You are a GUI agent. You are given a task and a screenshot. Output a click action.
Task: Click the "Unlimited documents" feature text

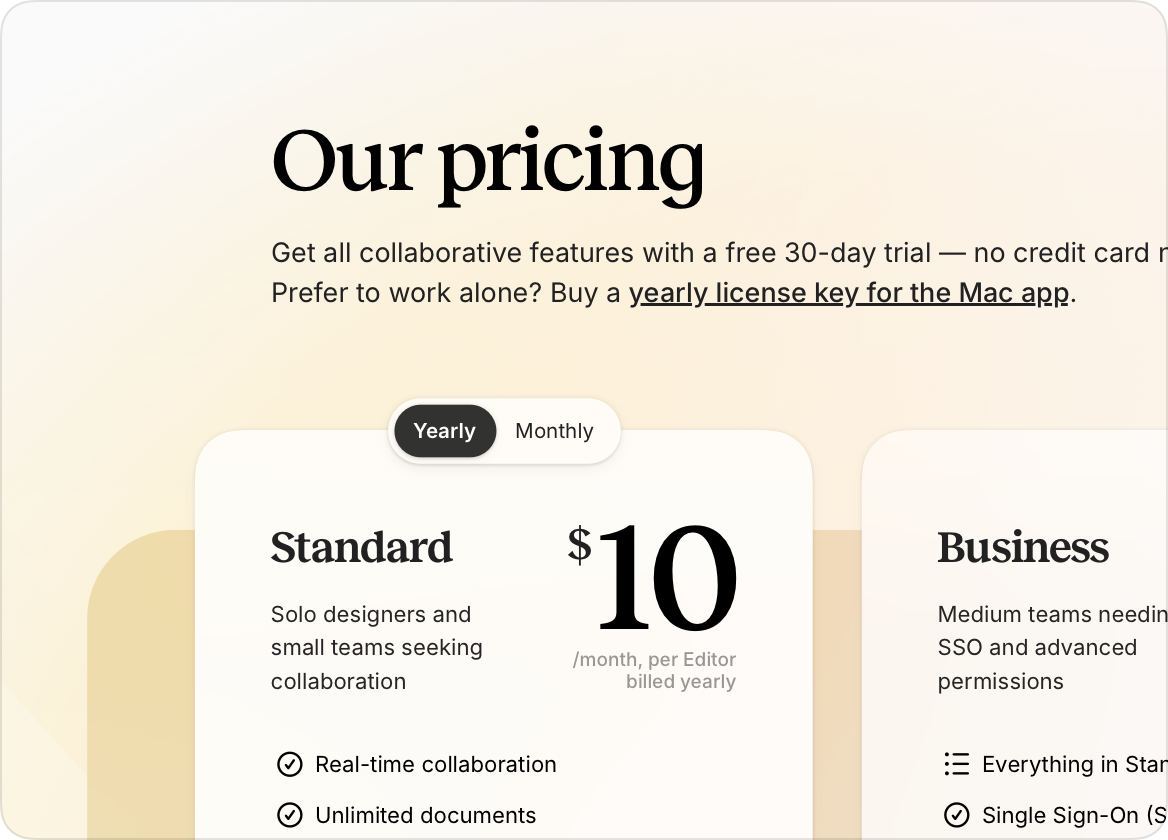click(x=425, y=815)
